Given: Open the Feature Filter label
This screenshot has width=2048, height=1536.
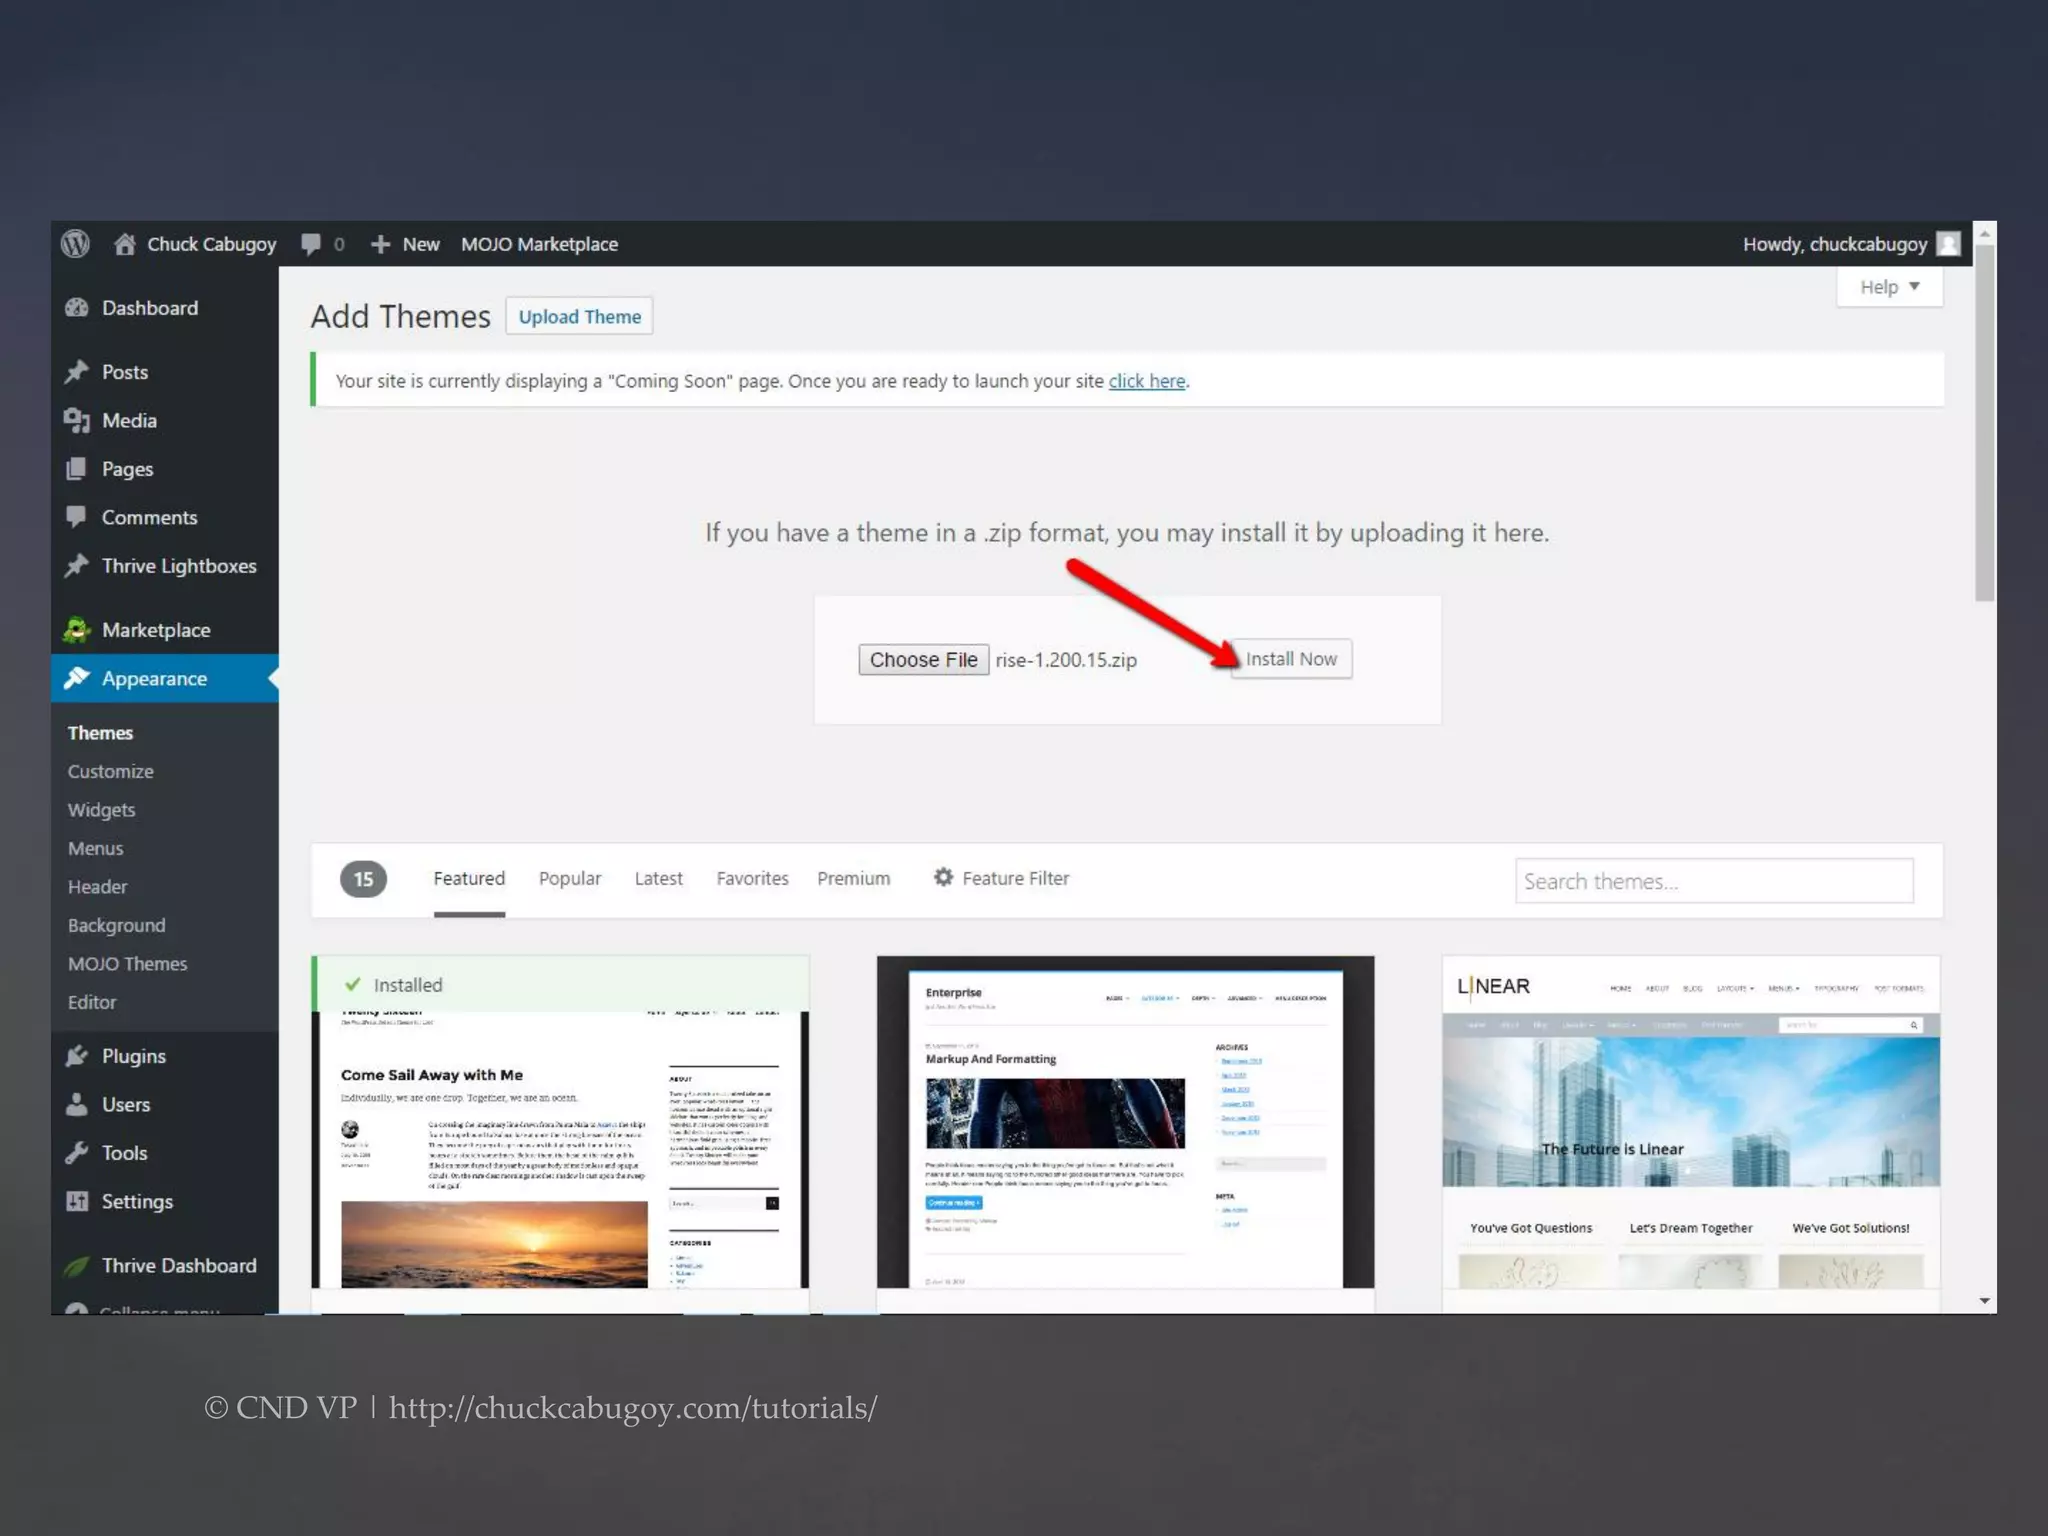Looking at the screenshot, I should (x=1015, y=878).
